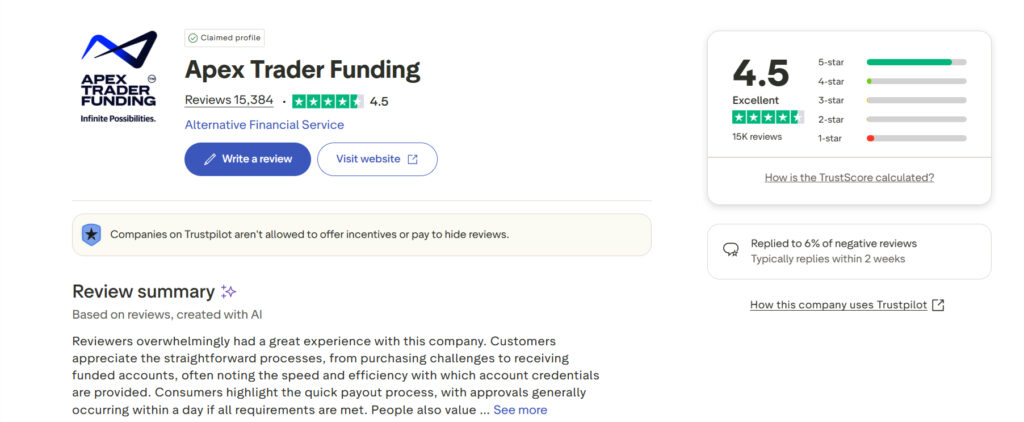
Task: Open Reviews 15,384 link
Action: coord(229,100)
